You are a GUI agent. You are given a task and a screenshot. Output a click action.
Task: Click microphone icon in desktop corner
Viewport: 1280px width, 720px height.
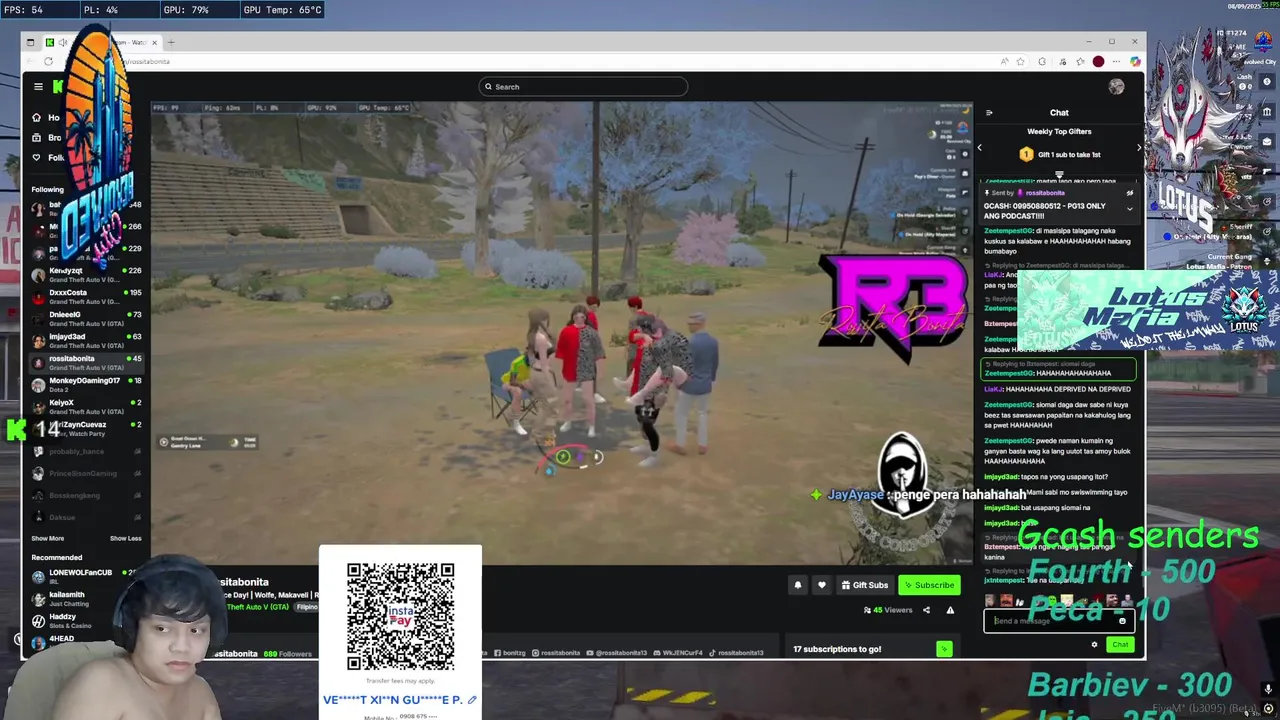(x=1268, y=689)
